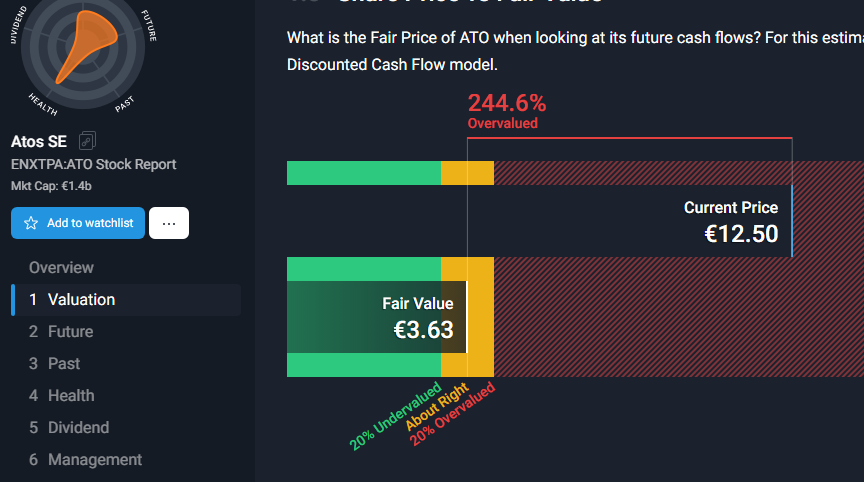Screen dimensions: 864x482
Task: Go to the Future section
Action: point(61,332)
